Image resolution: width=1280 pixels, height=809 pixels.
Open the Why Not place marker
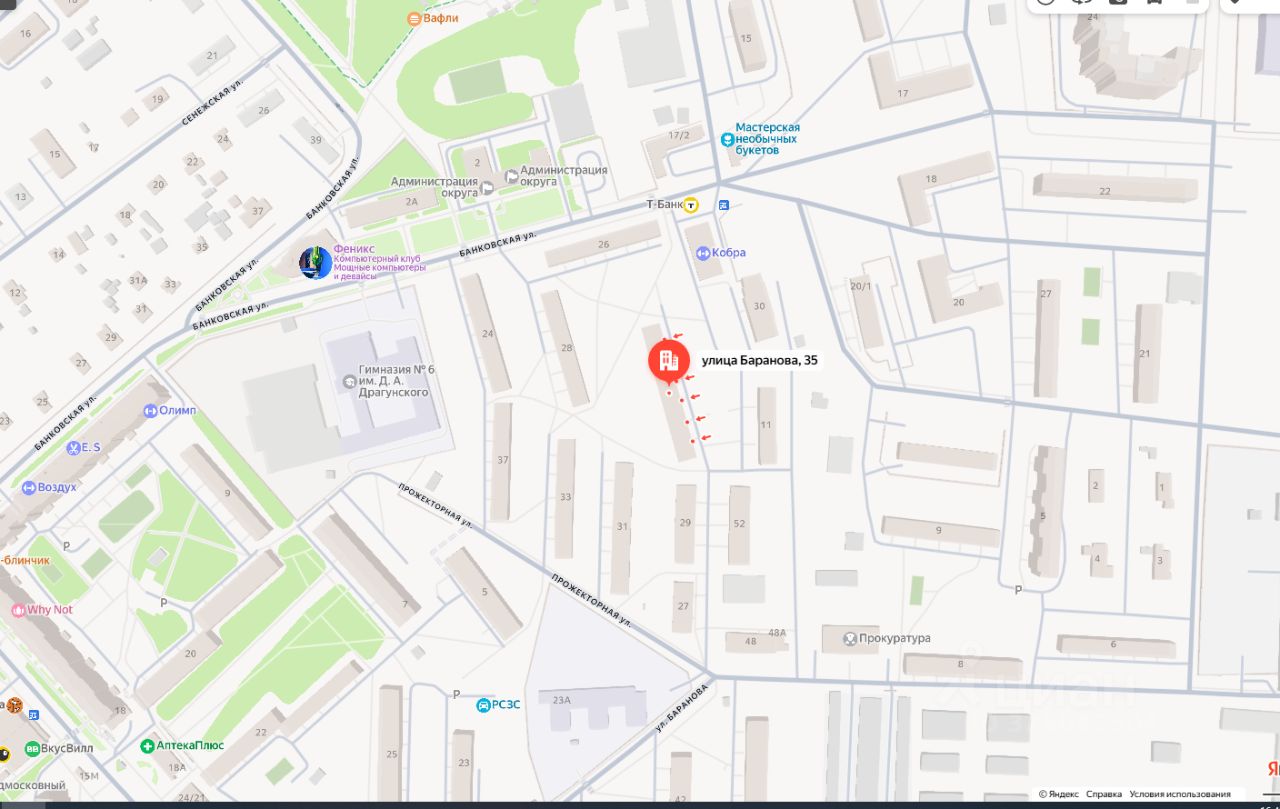coord(17,610)
